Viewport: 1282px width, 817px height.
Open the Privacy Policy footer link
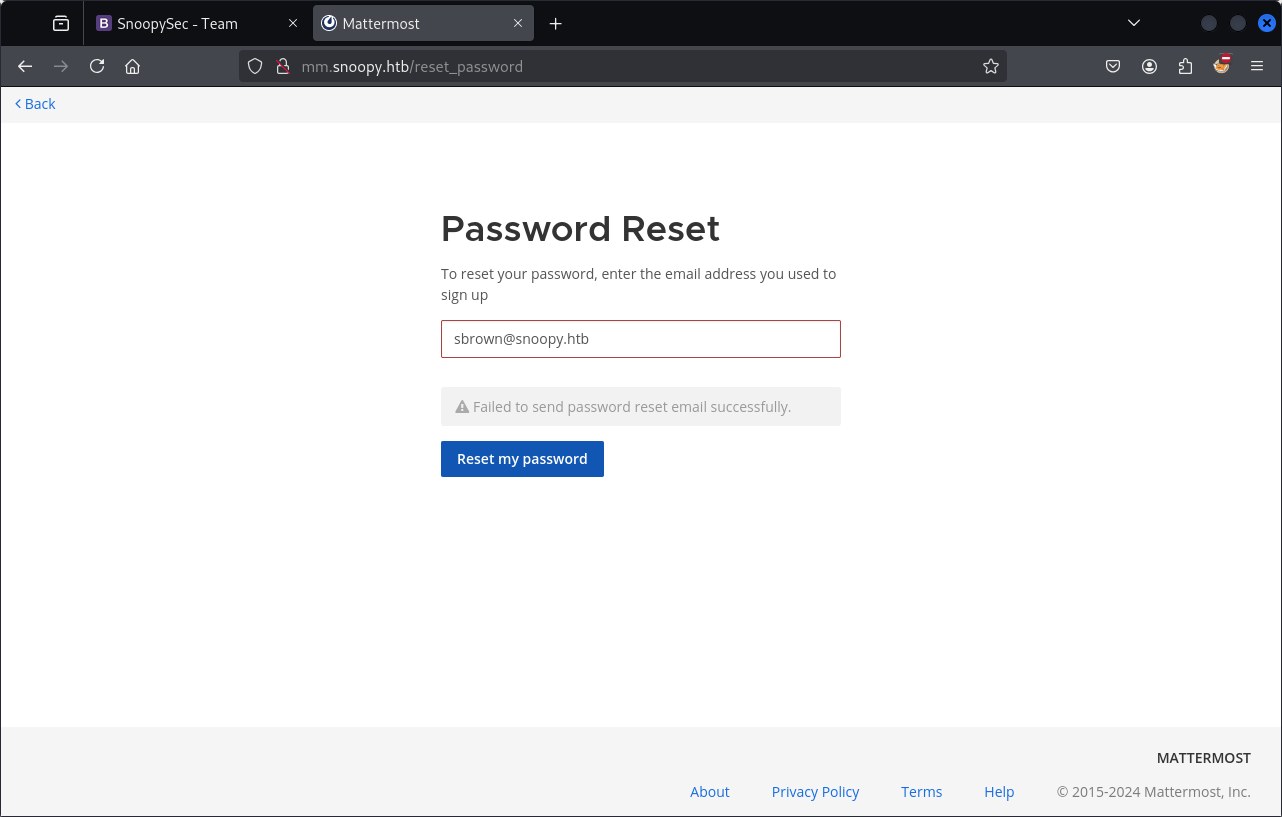(x=815, y=792)
